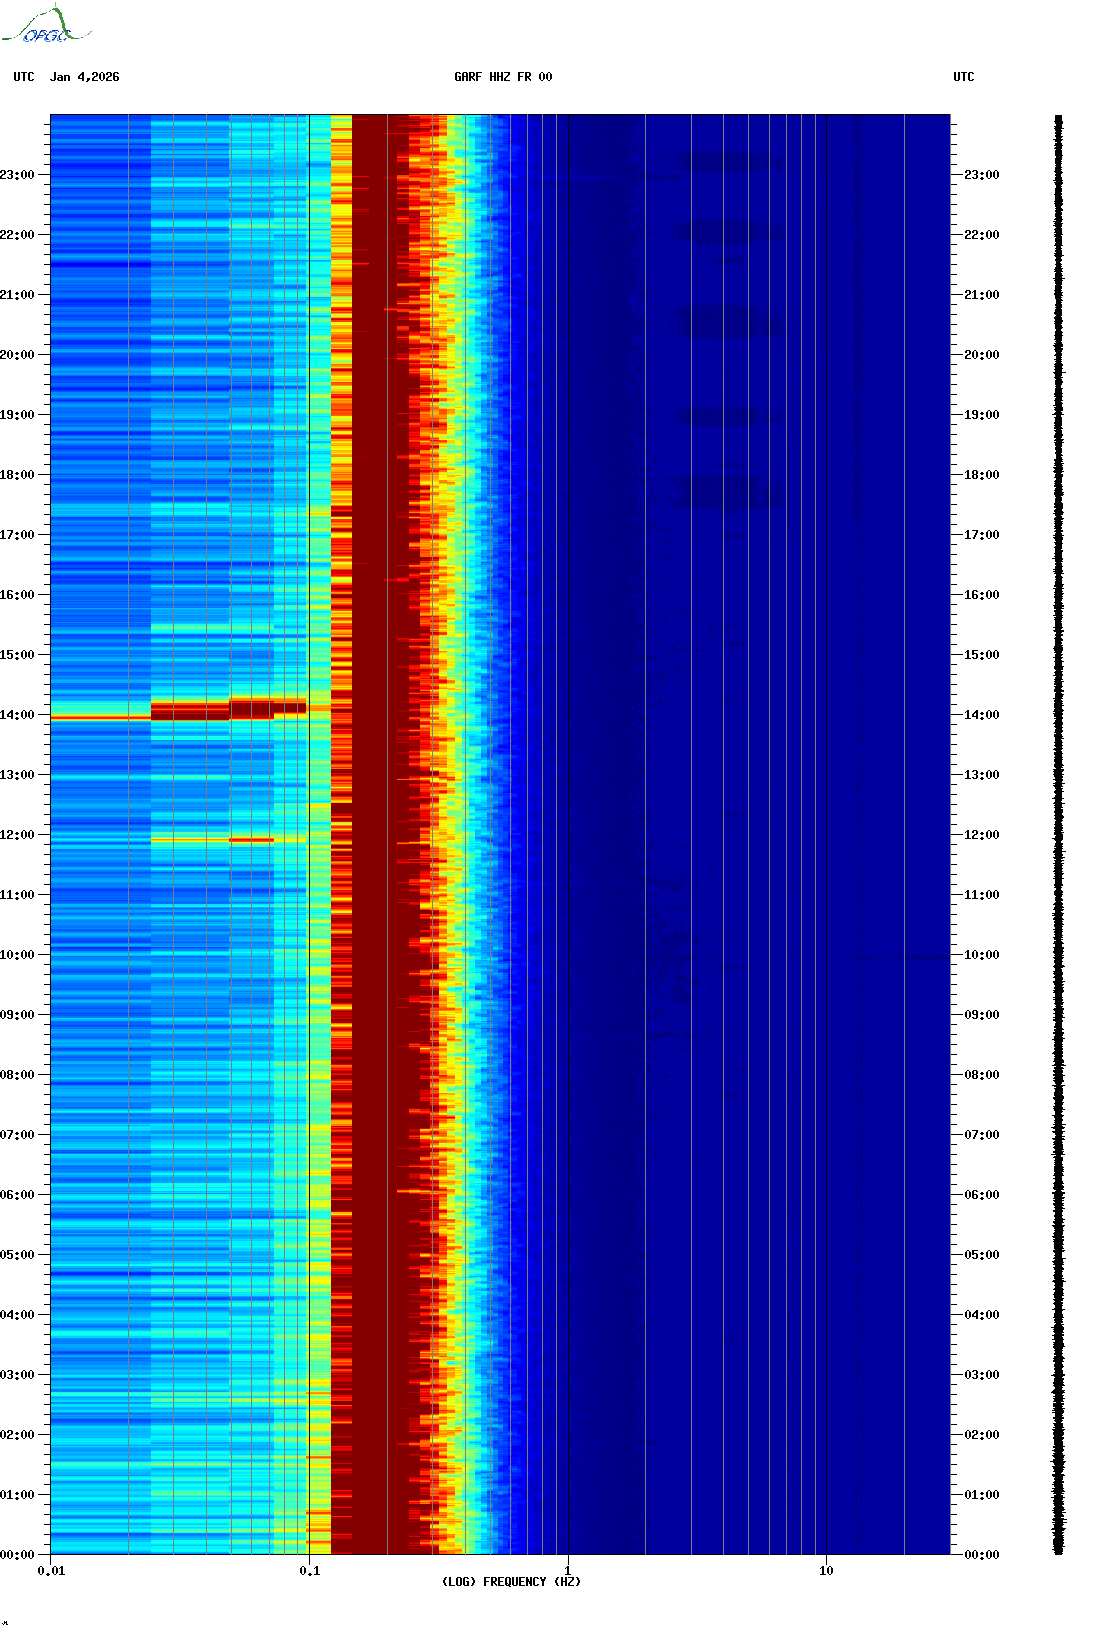Click the red streak near 12:00 in spectrogram

click(x=251, y=840)
